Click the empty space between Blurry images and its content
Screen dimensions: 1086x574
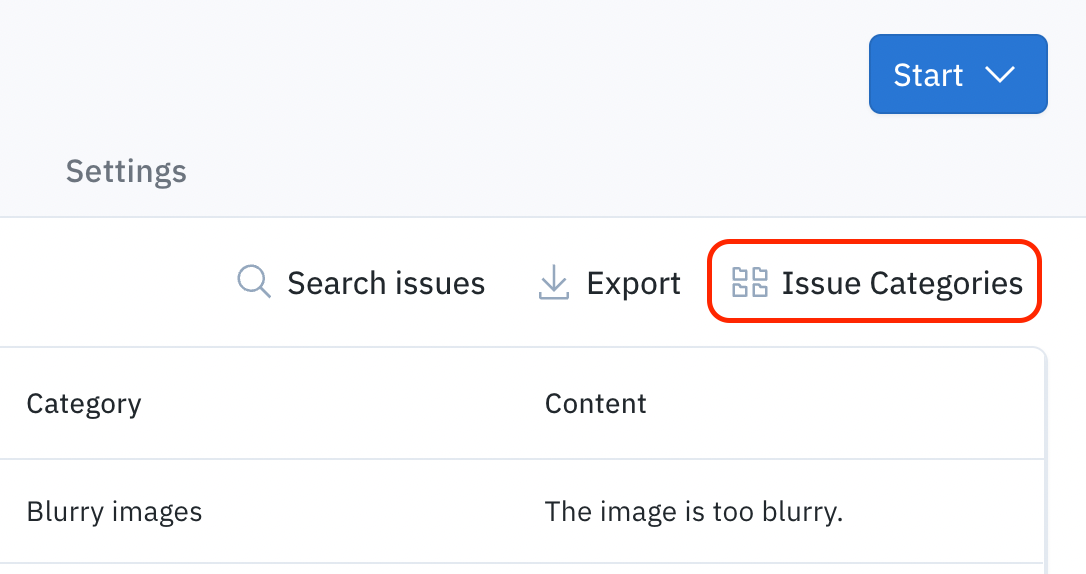click(374, 512)
